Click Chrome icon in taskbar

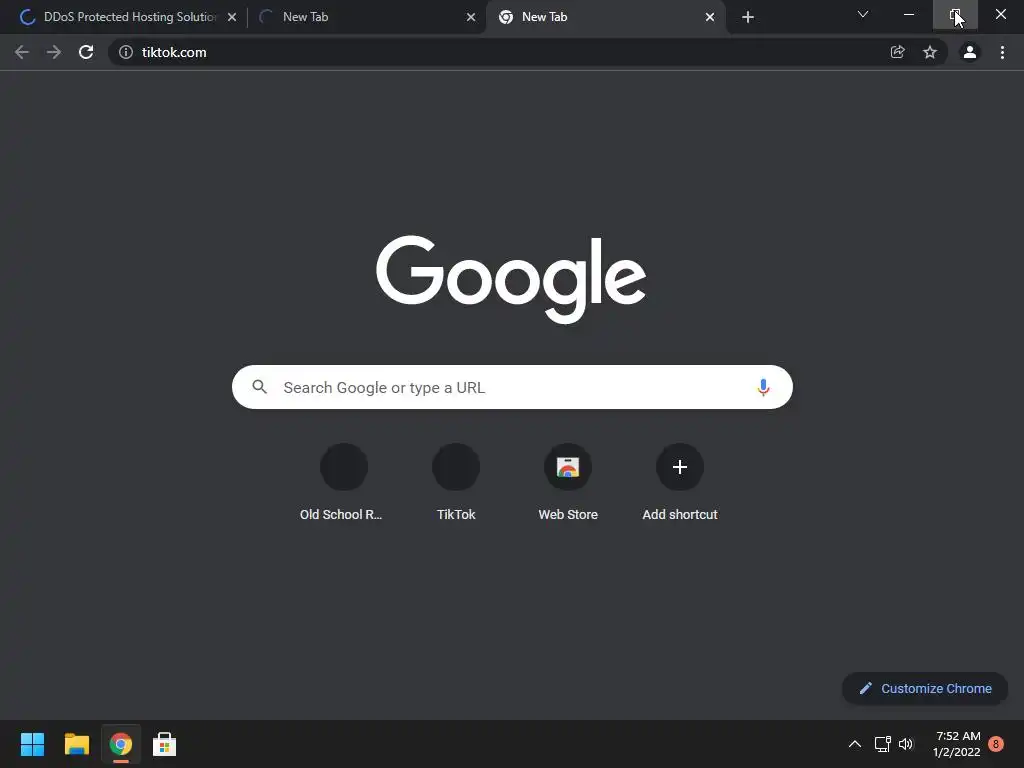121,744
